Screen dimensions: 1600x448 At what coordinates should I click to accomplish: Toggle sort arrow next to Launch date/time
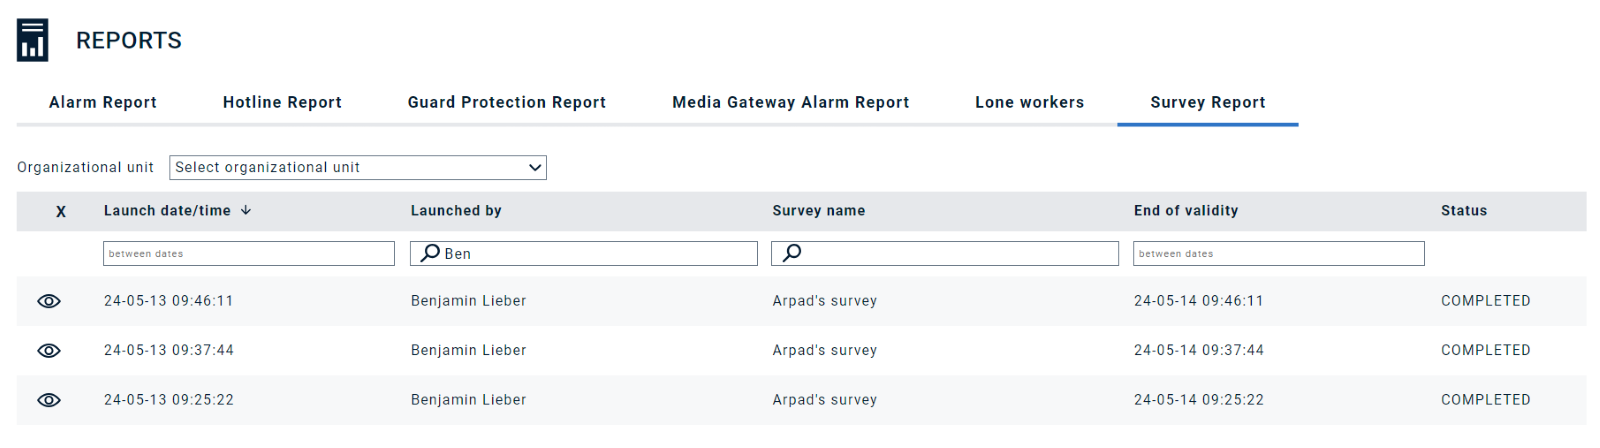point(246,211)
